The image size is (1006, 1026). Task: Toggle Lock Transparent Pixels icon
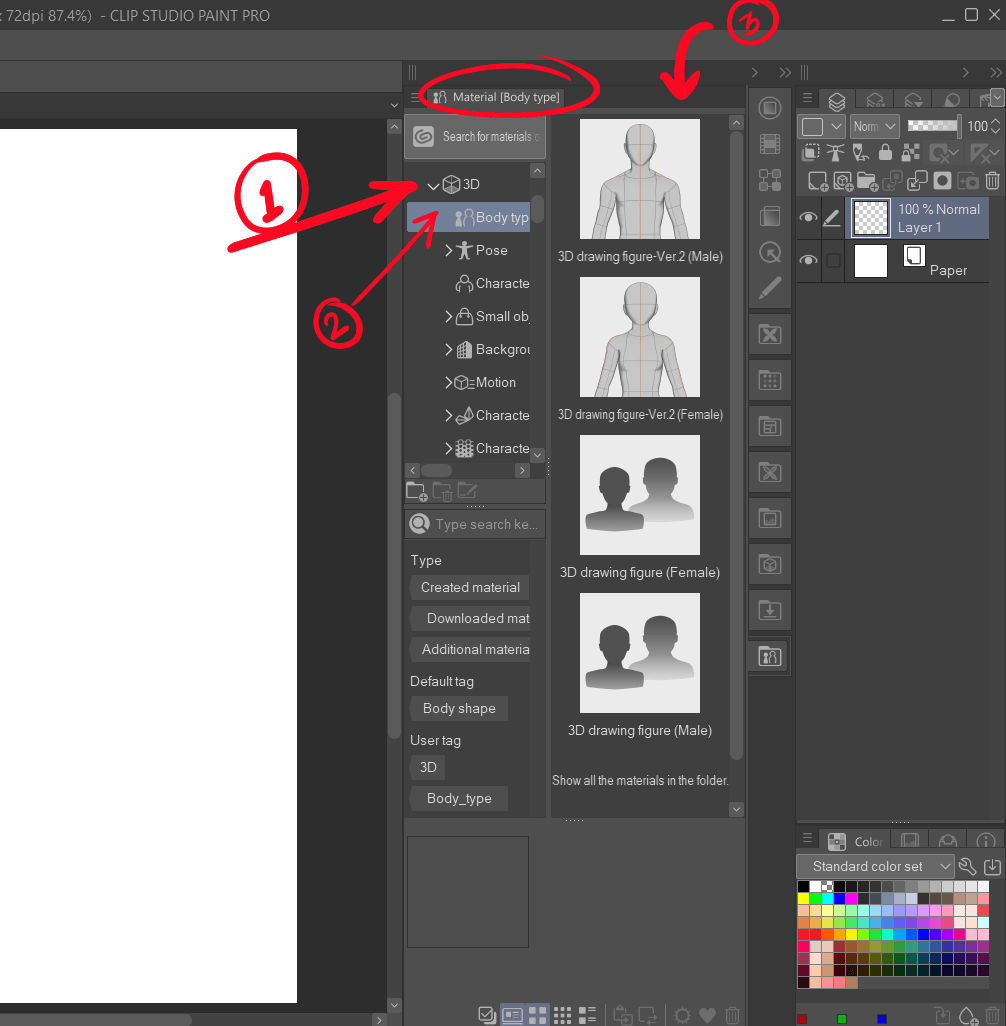point(910,153)
